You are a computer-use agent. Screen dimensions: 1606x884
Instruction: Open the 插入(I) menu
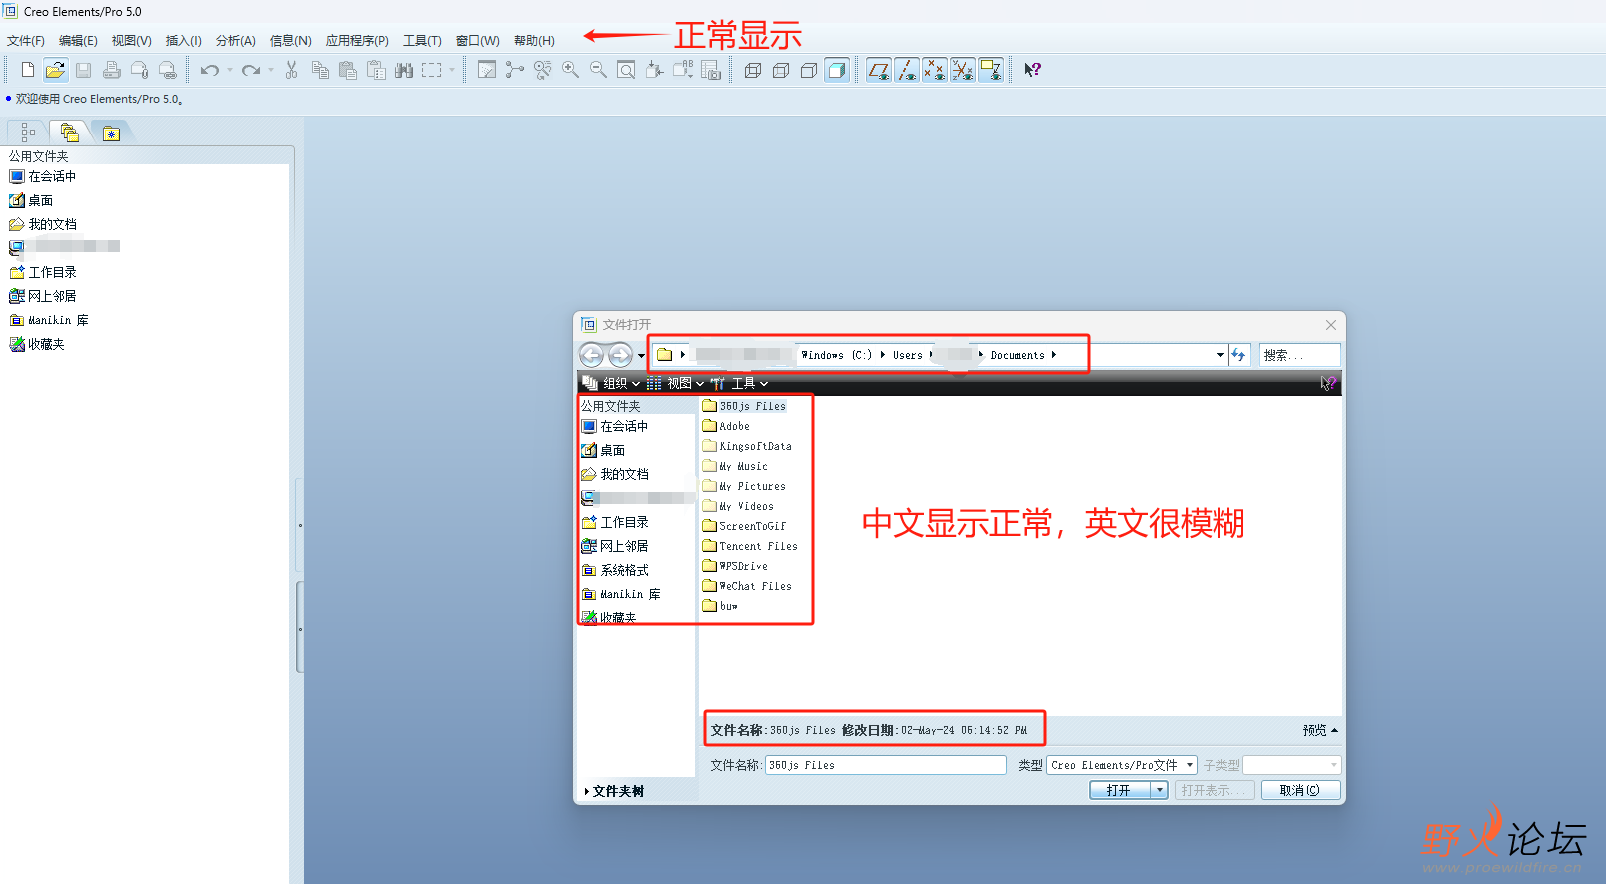pyautogui.click(x=183, y=41)
